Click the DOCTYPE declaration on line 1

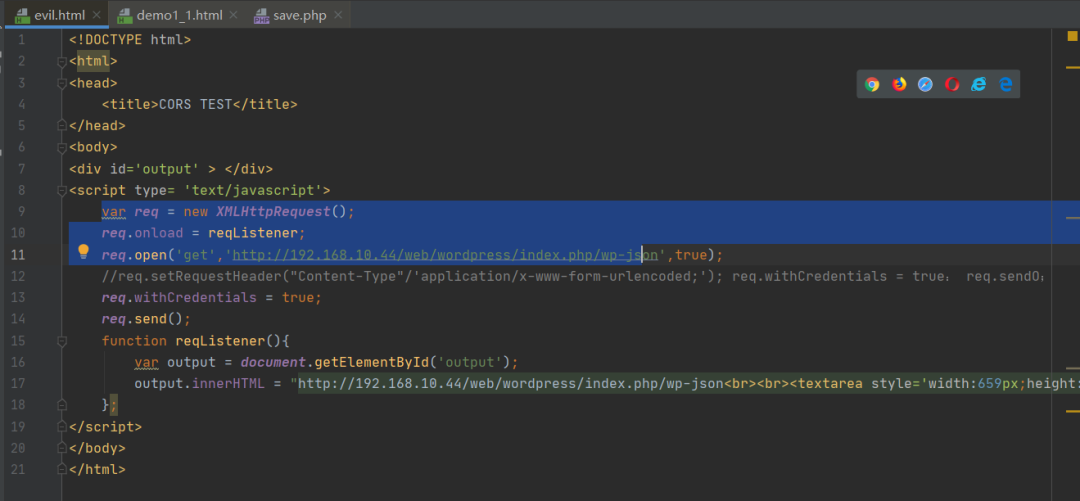(129, 40)
